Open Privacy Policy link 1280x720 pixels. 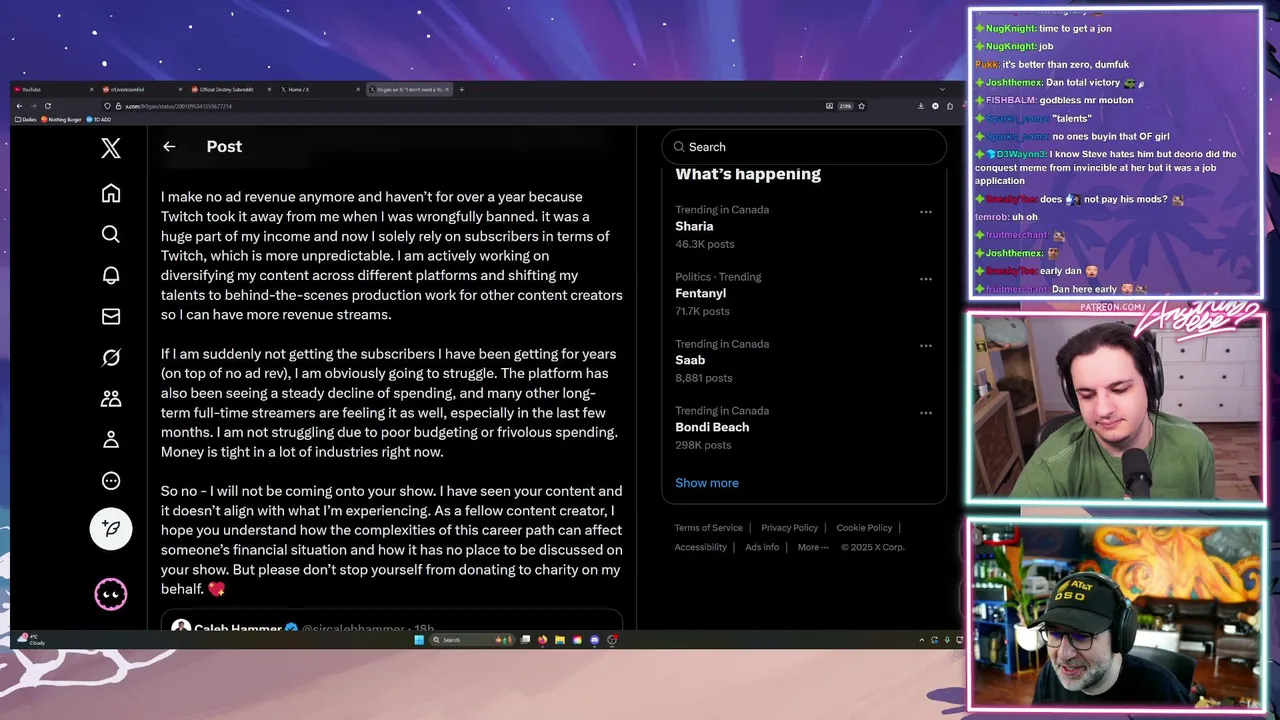pos(789,528)
